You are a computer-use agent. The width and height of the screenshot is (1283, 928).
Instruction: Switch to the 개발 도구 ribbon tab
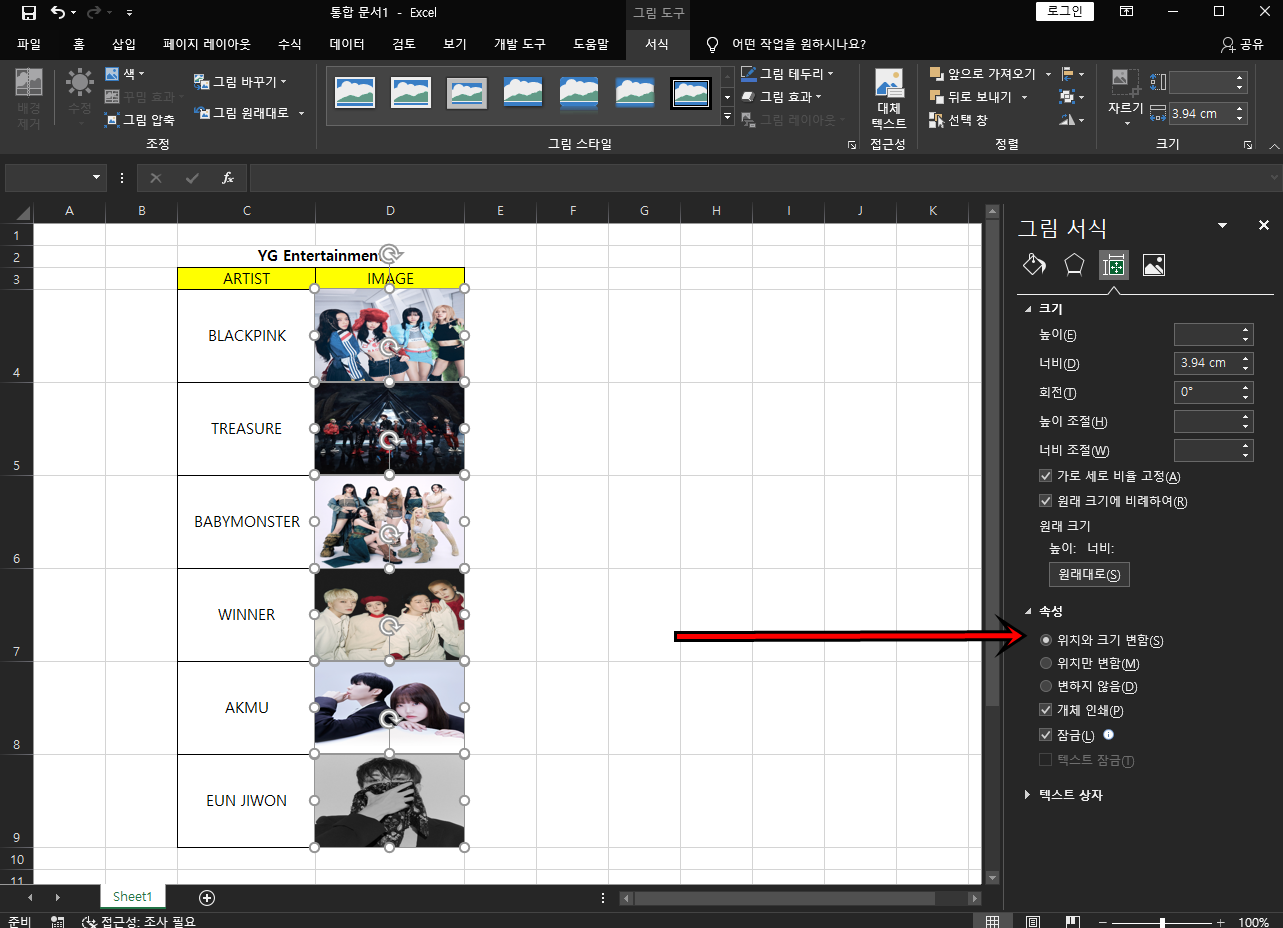(520, 45)
